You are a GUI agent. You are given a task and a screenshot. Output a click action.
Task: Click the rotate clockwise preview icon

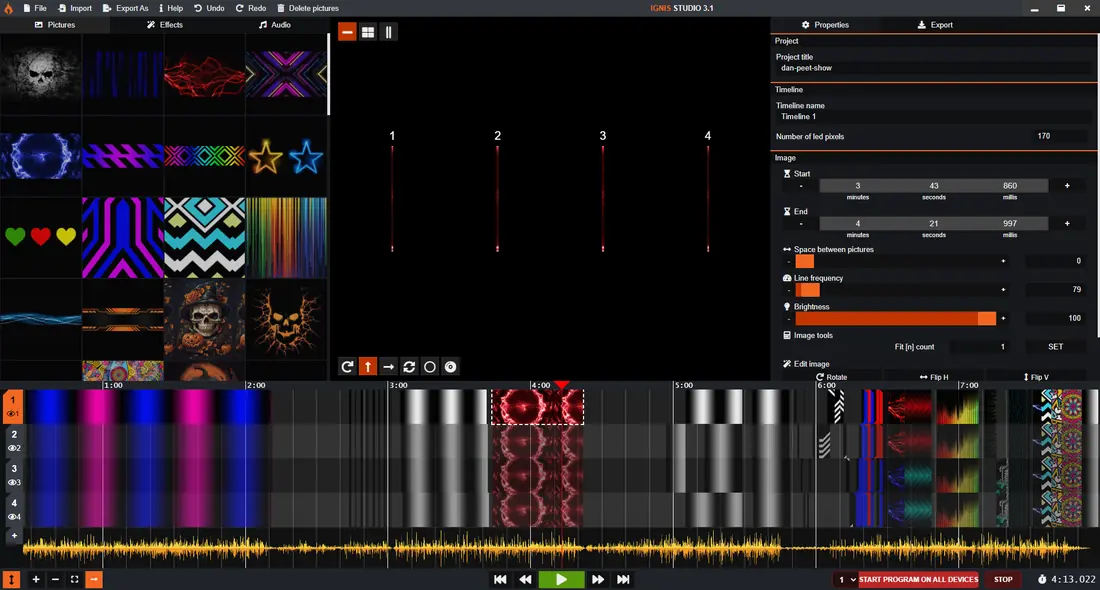pyautogui.click(x=347, y=367)
